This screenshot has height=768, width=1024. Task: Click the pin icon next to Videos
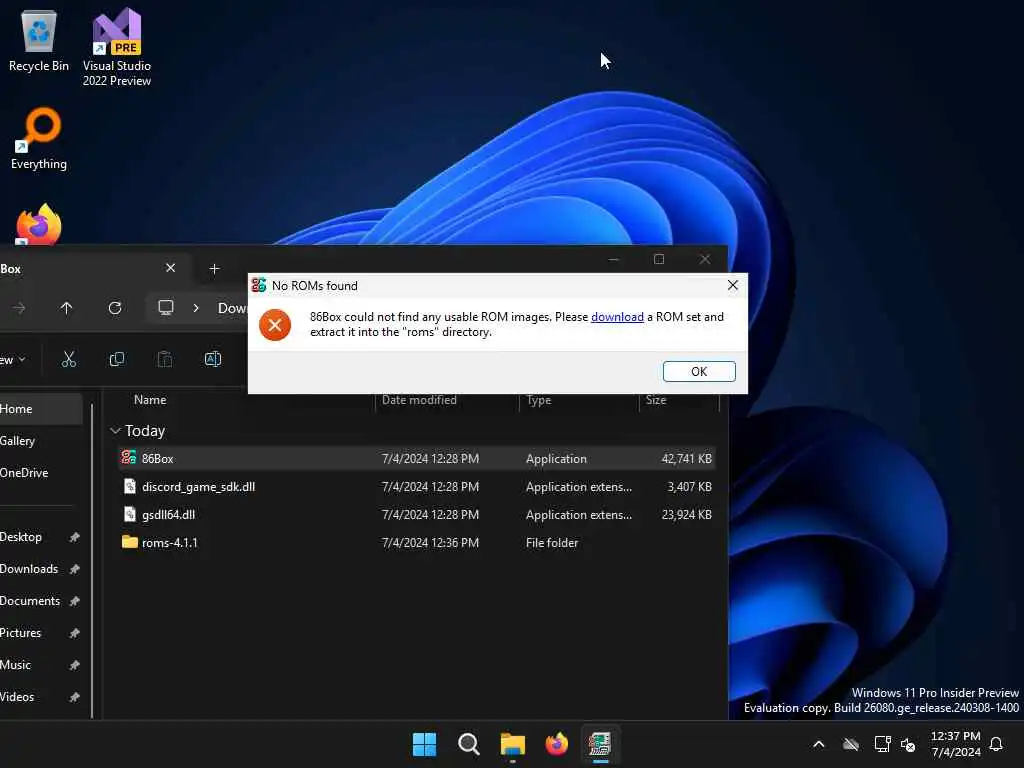tap(74, 697)
